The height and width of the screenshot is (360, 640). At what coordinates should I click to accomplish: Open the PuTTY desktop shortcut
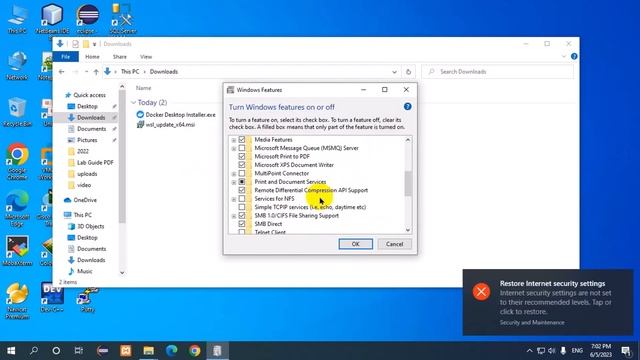point(87,299)
